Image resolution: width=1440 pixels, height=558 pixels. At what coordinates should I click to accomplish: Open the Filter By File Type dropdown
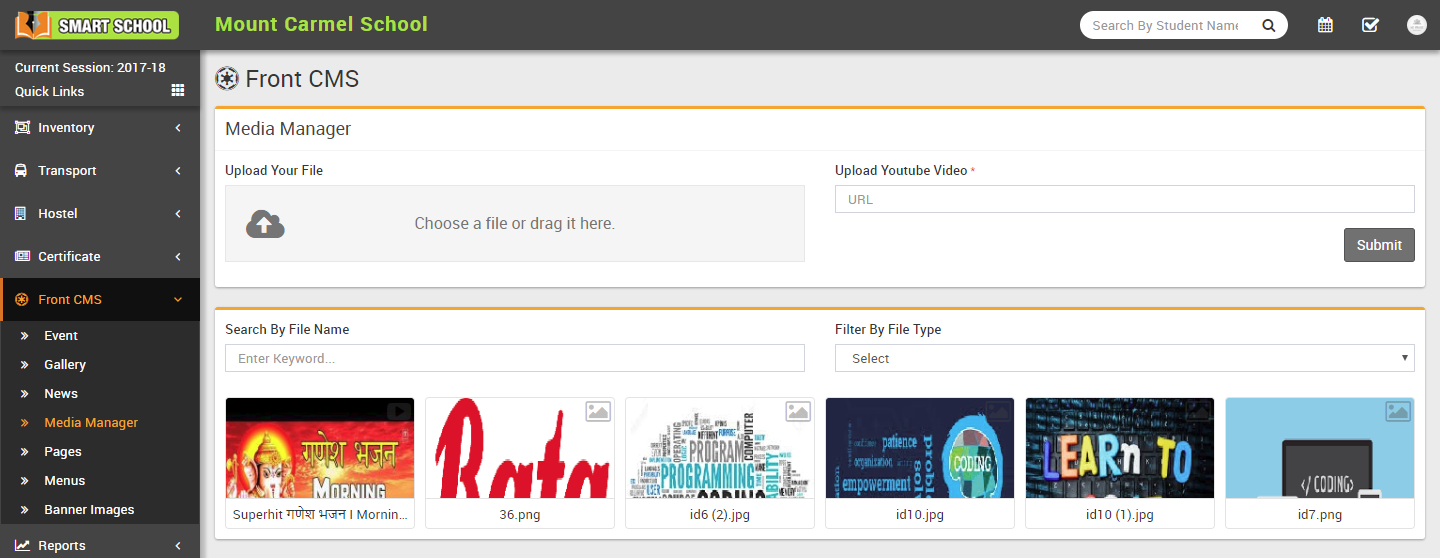pos(1124,358)
